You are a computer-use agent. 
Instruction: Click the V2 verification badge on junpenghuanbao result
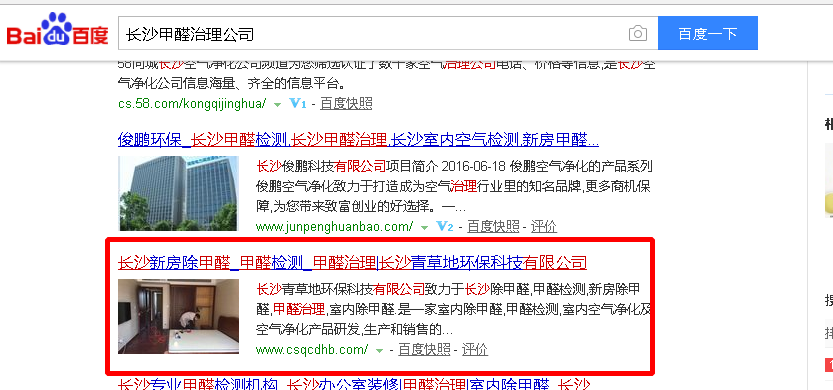445,227
